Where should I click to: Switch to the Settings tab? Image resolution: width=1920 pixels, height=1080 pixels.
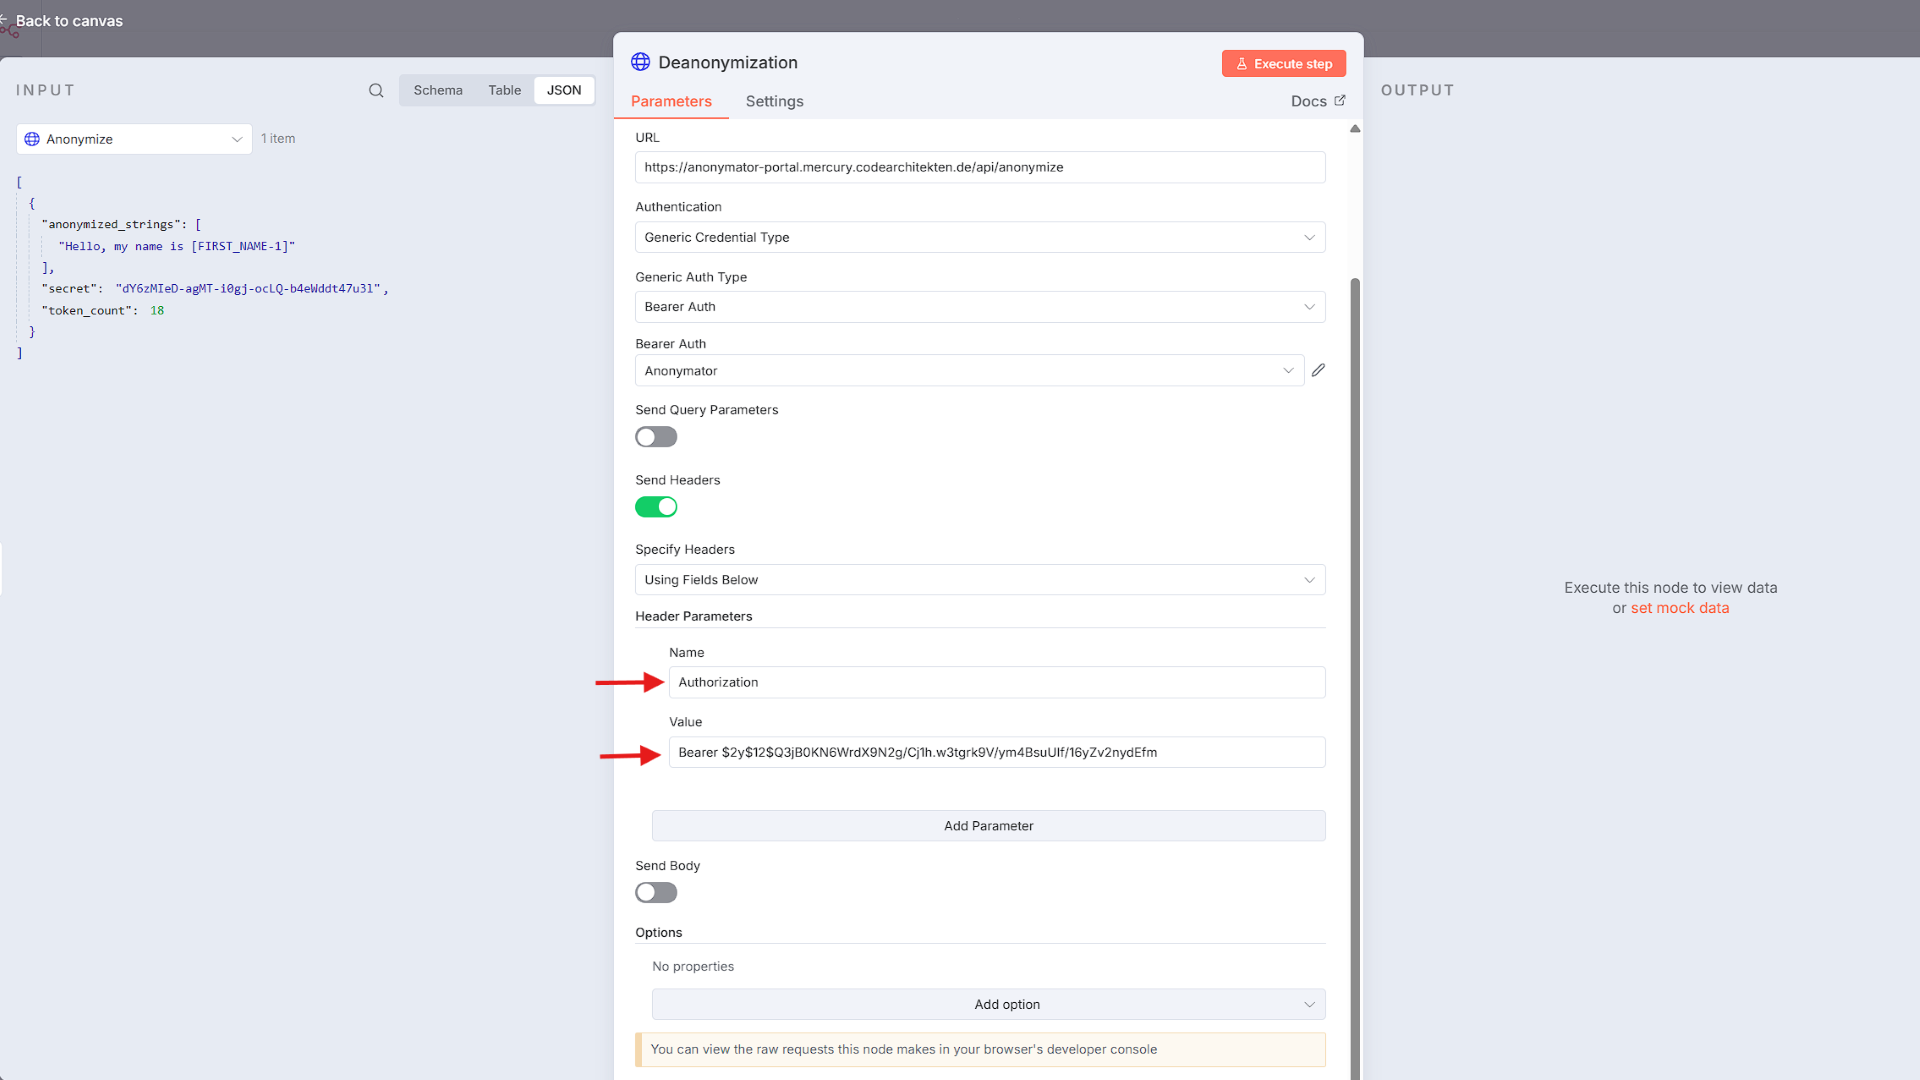click(774, 101)
